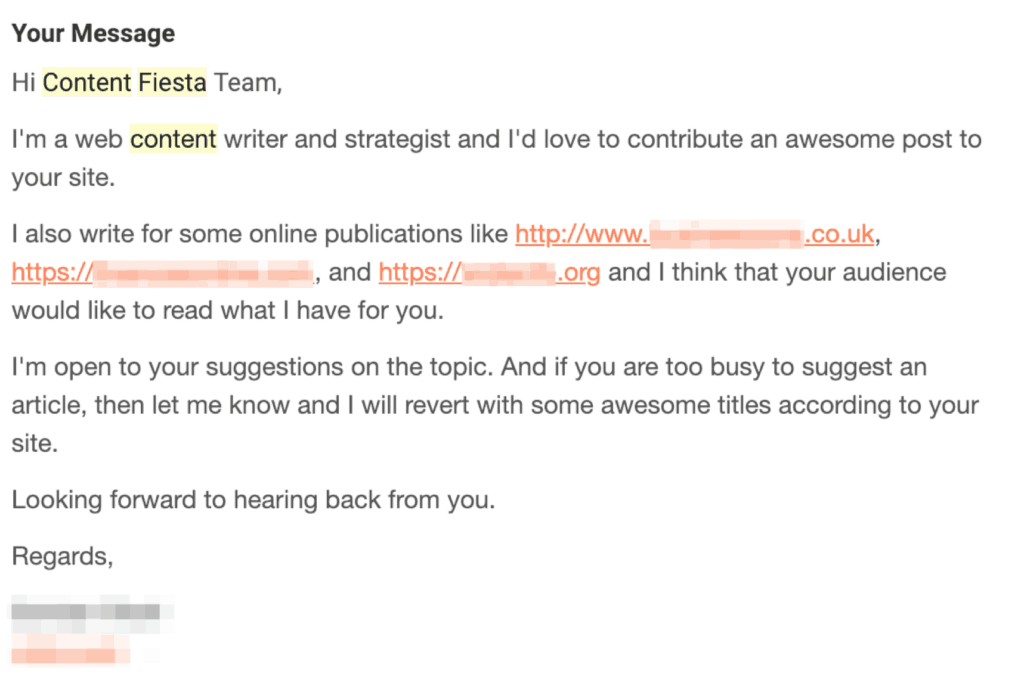Open the fully blurred https:// link before ", and"

coord(162,272)
